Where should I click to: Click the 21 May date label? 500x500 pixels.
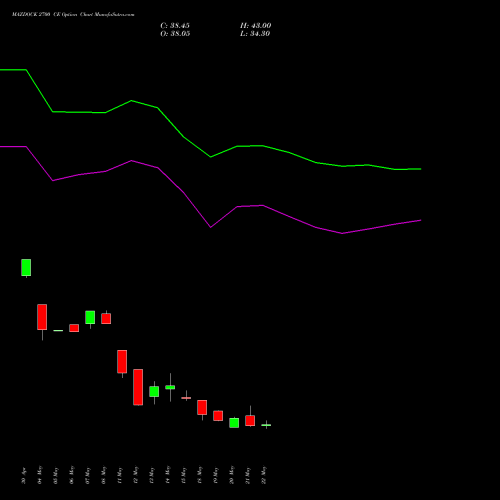[x=248, y=475]
